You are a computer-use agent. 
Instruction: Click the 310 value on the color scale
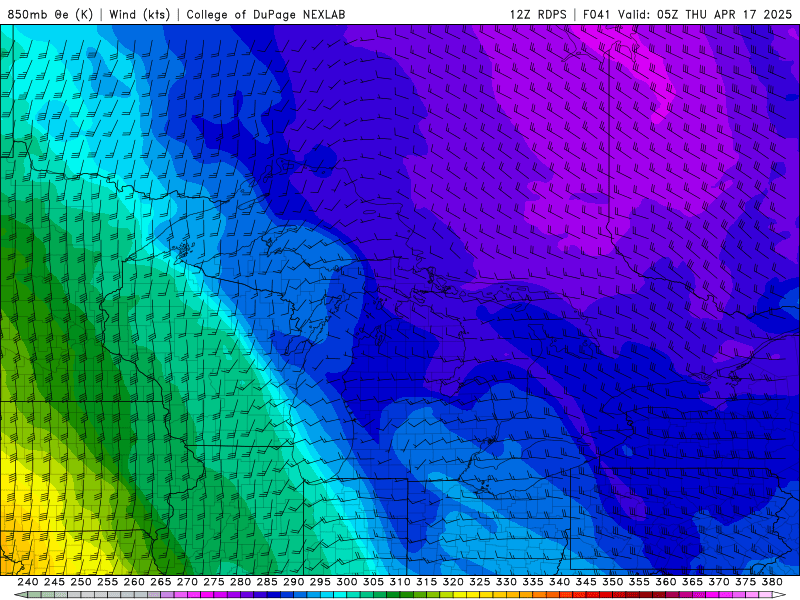coord(399,582)
